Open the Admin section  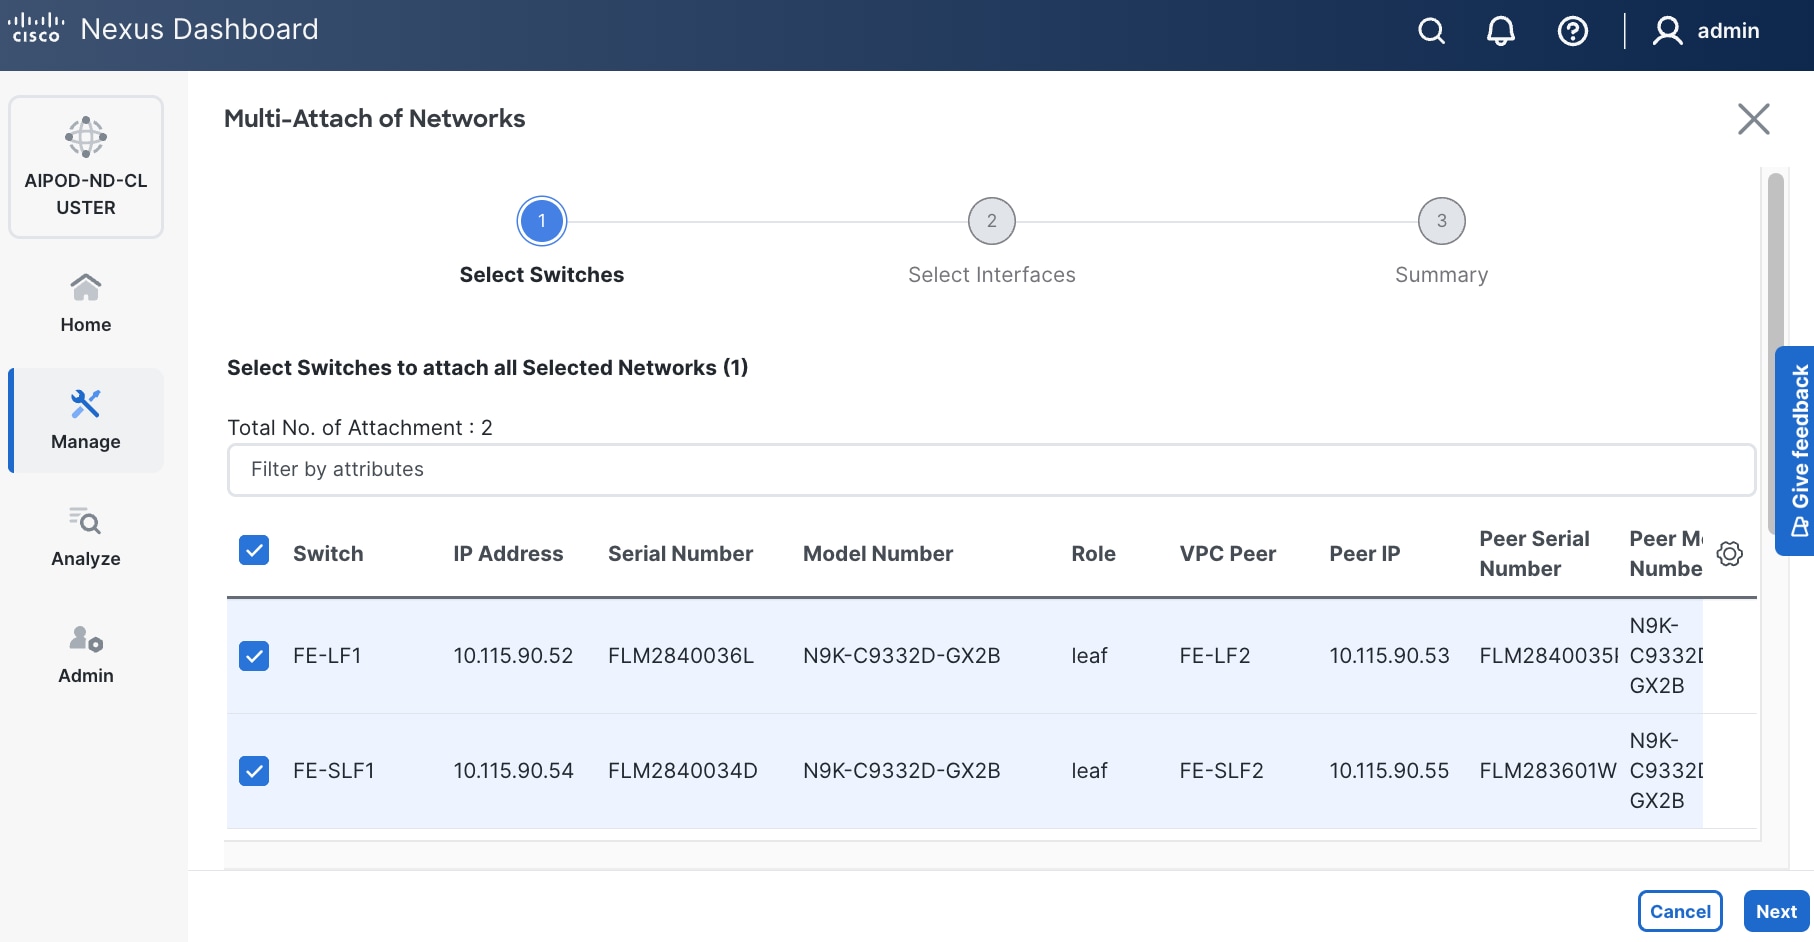[x=86, y=654]
